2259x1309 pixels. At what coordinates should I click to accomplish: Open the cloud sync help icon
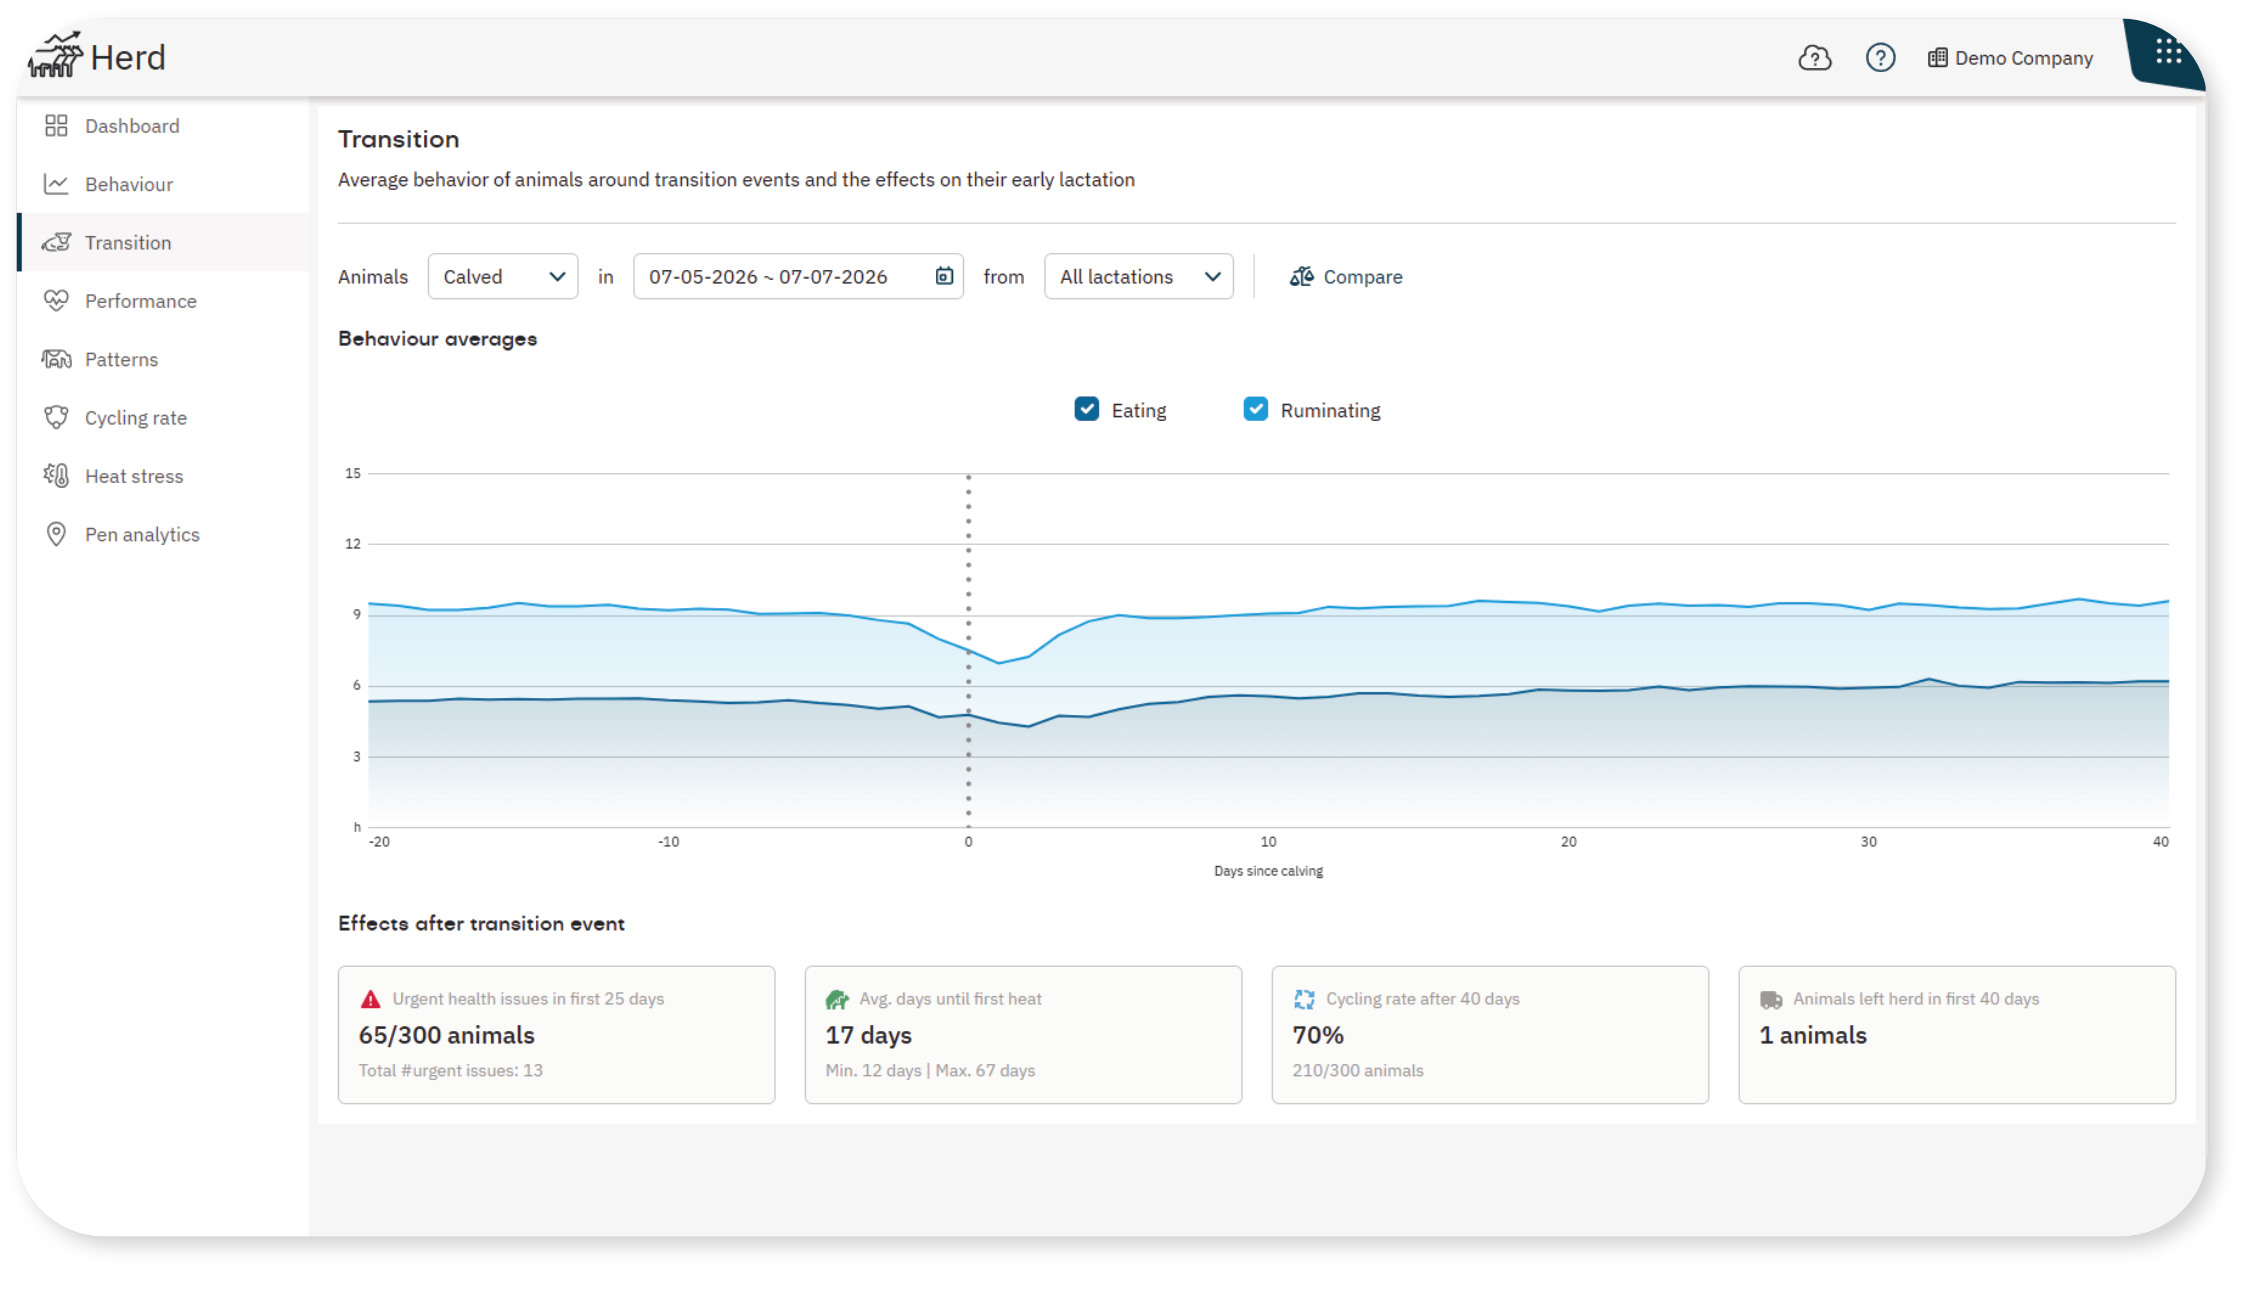click(1814, 58)
